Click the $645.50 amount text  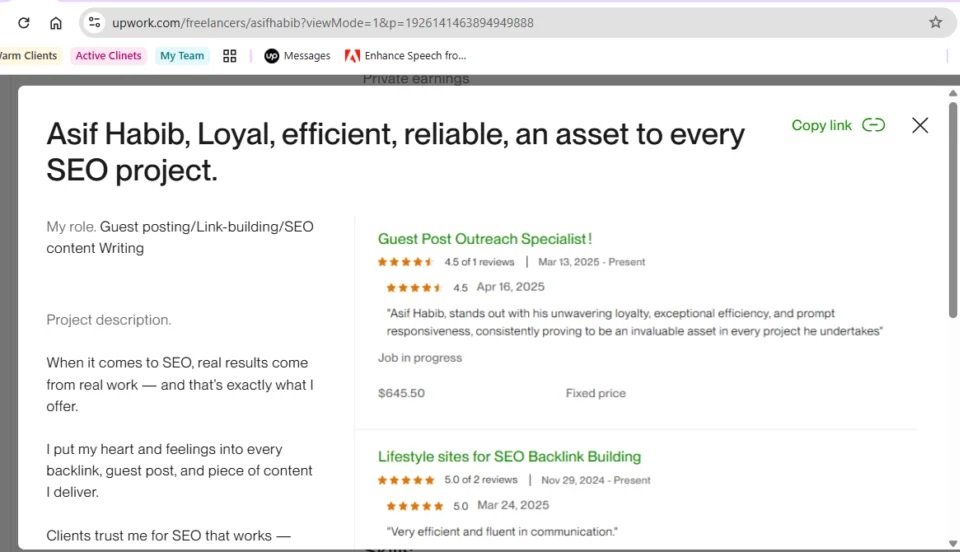(401, 393)
